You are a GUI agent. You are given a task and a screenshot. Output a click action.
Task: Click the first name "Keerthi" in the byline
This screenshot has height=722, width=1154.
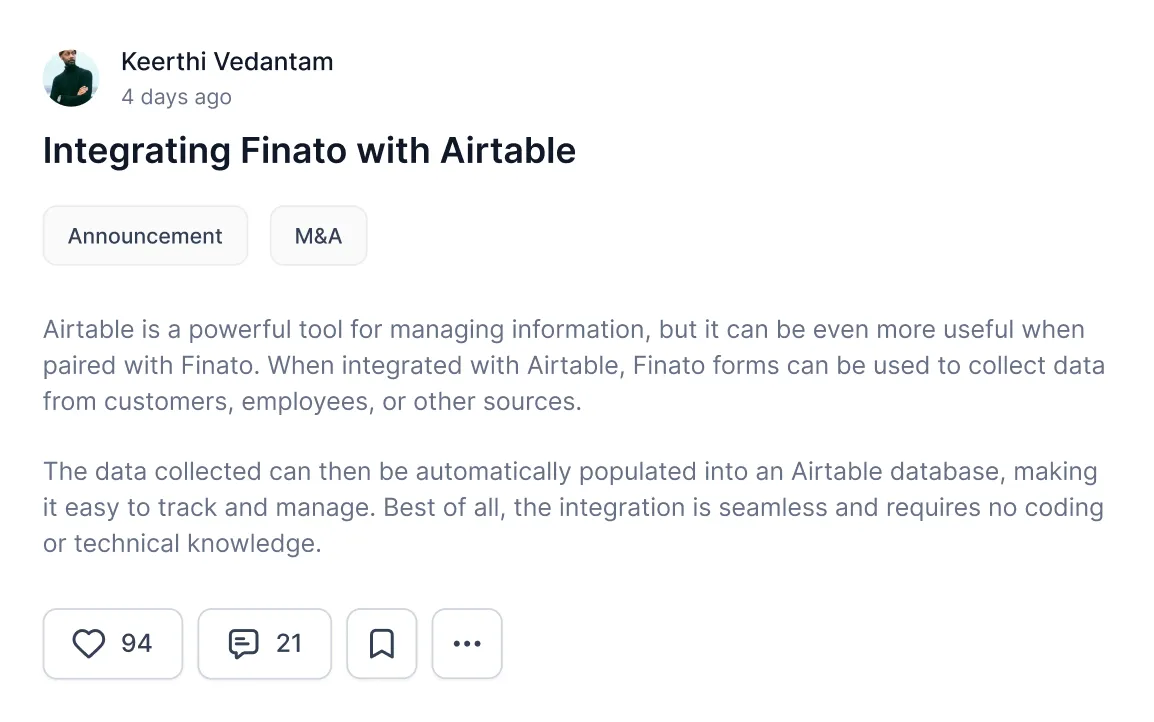[x=161, y=61]
